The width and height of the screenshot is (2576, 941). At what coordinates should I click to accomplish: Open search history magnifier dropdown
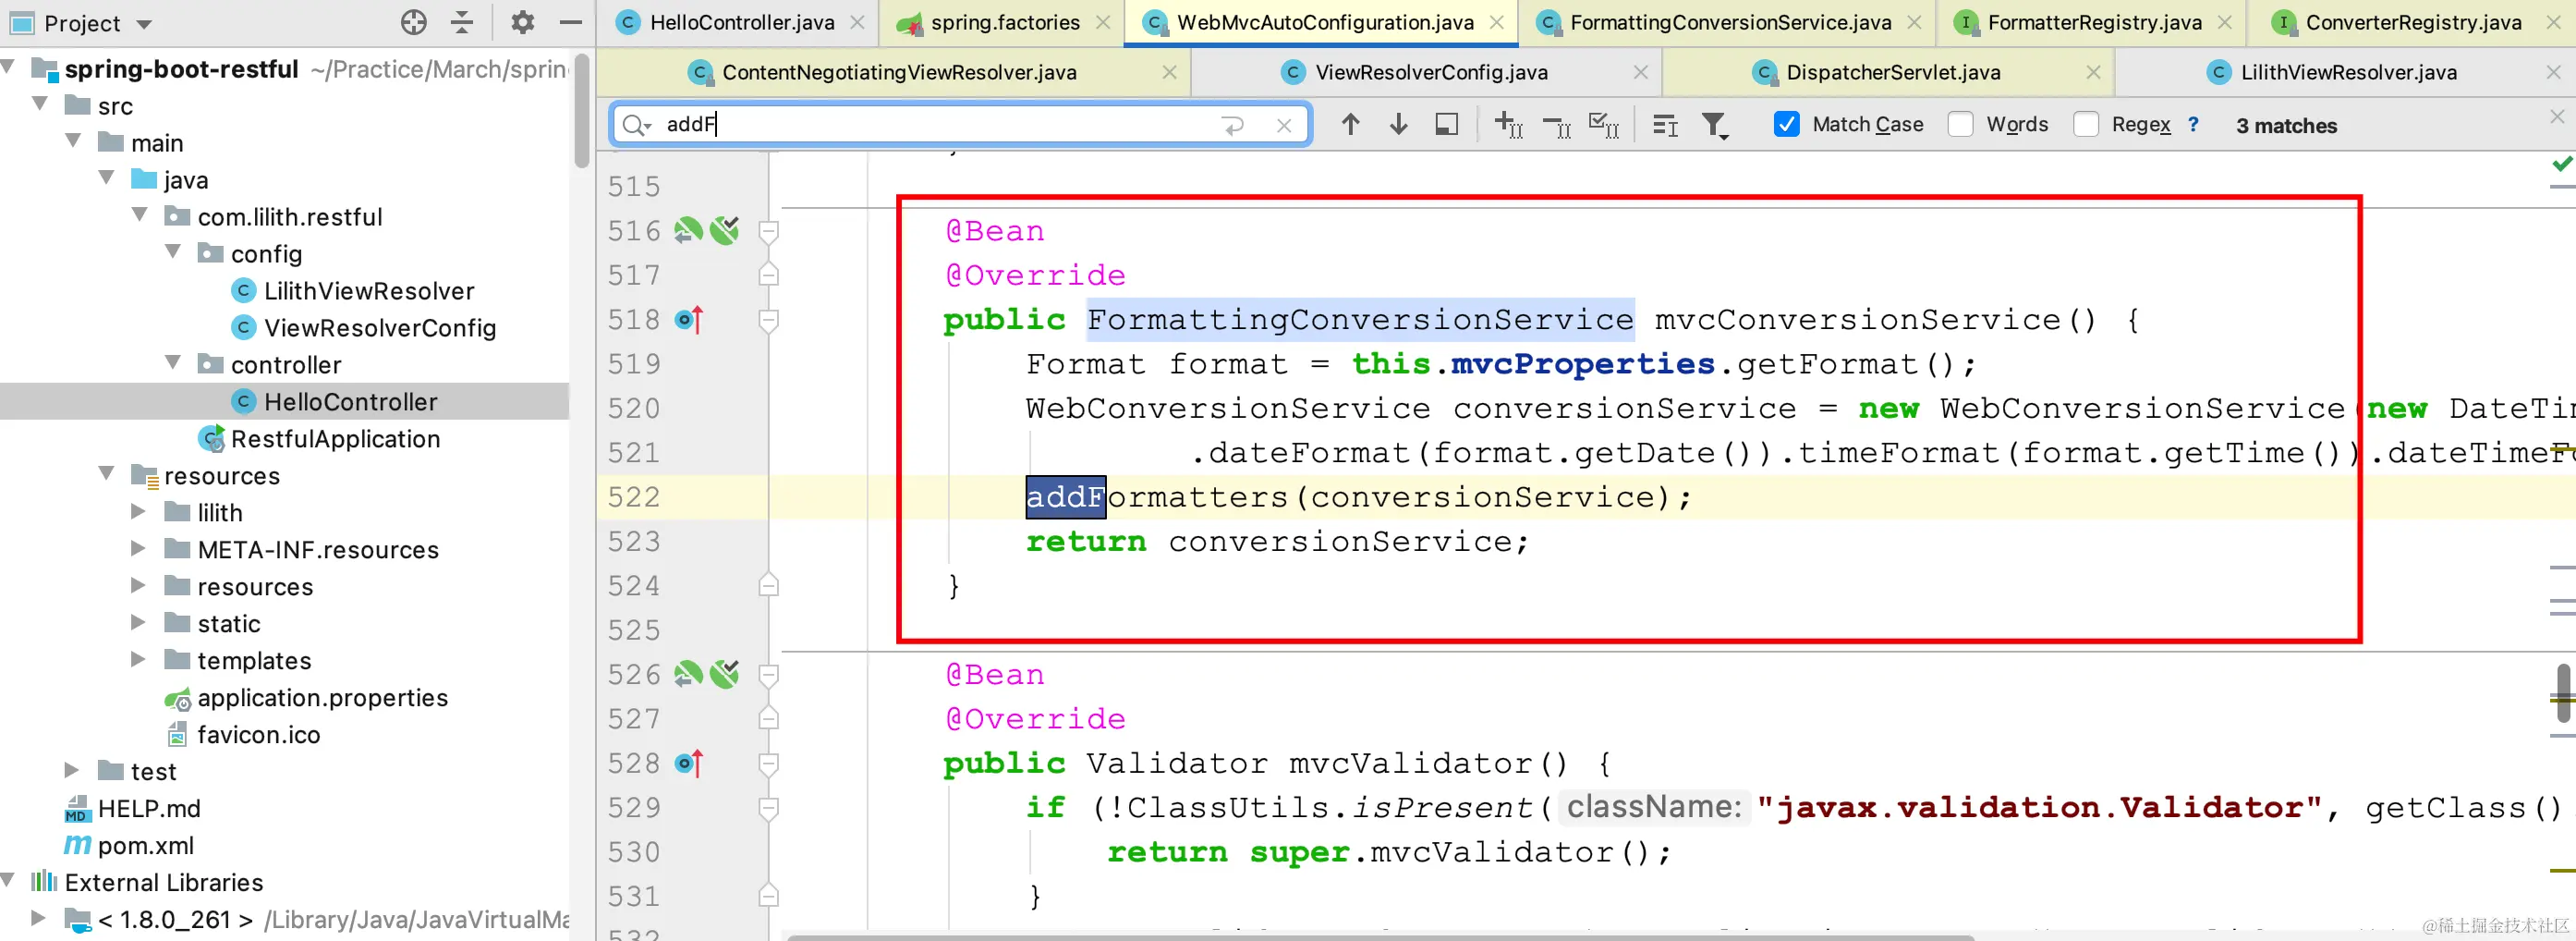636,125
